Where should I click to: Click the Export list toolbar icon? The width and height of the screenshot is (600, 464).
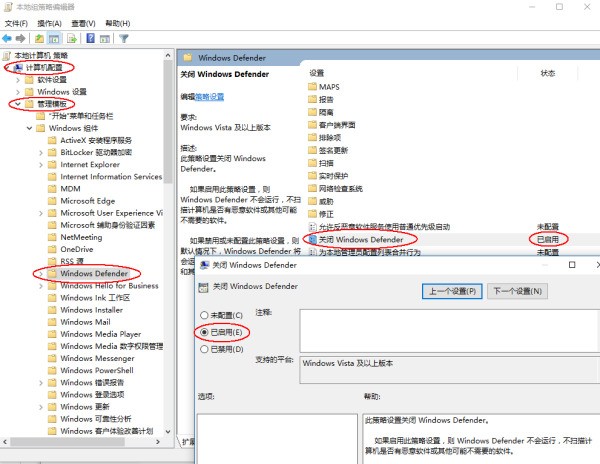click(x=72, y=38)
